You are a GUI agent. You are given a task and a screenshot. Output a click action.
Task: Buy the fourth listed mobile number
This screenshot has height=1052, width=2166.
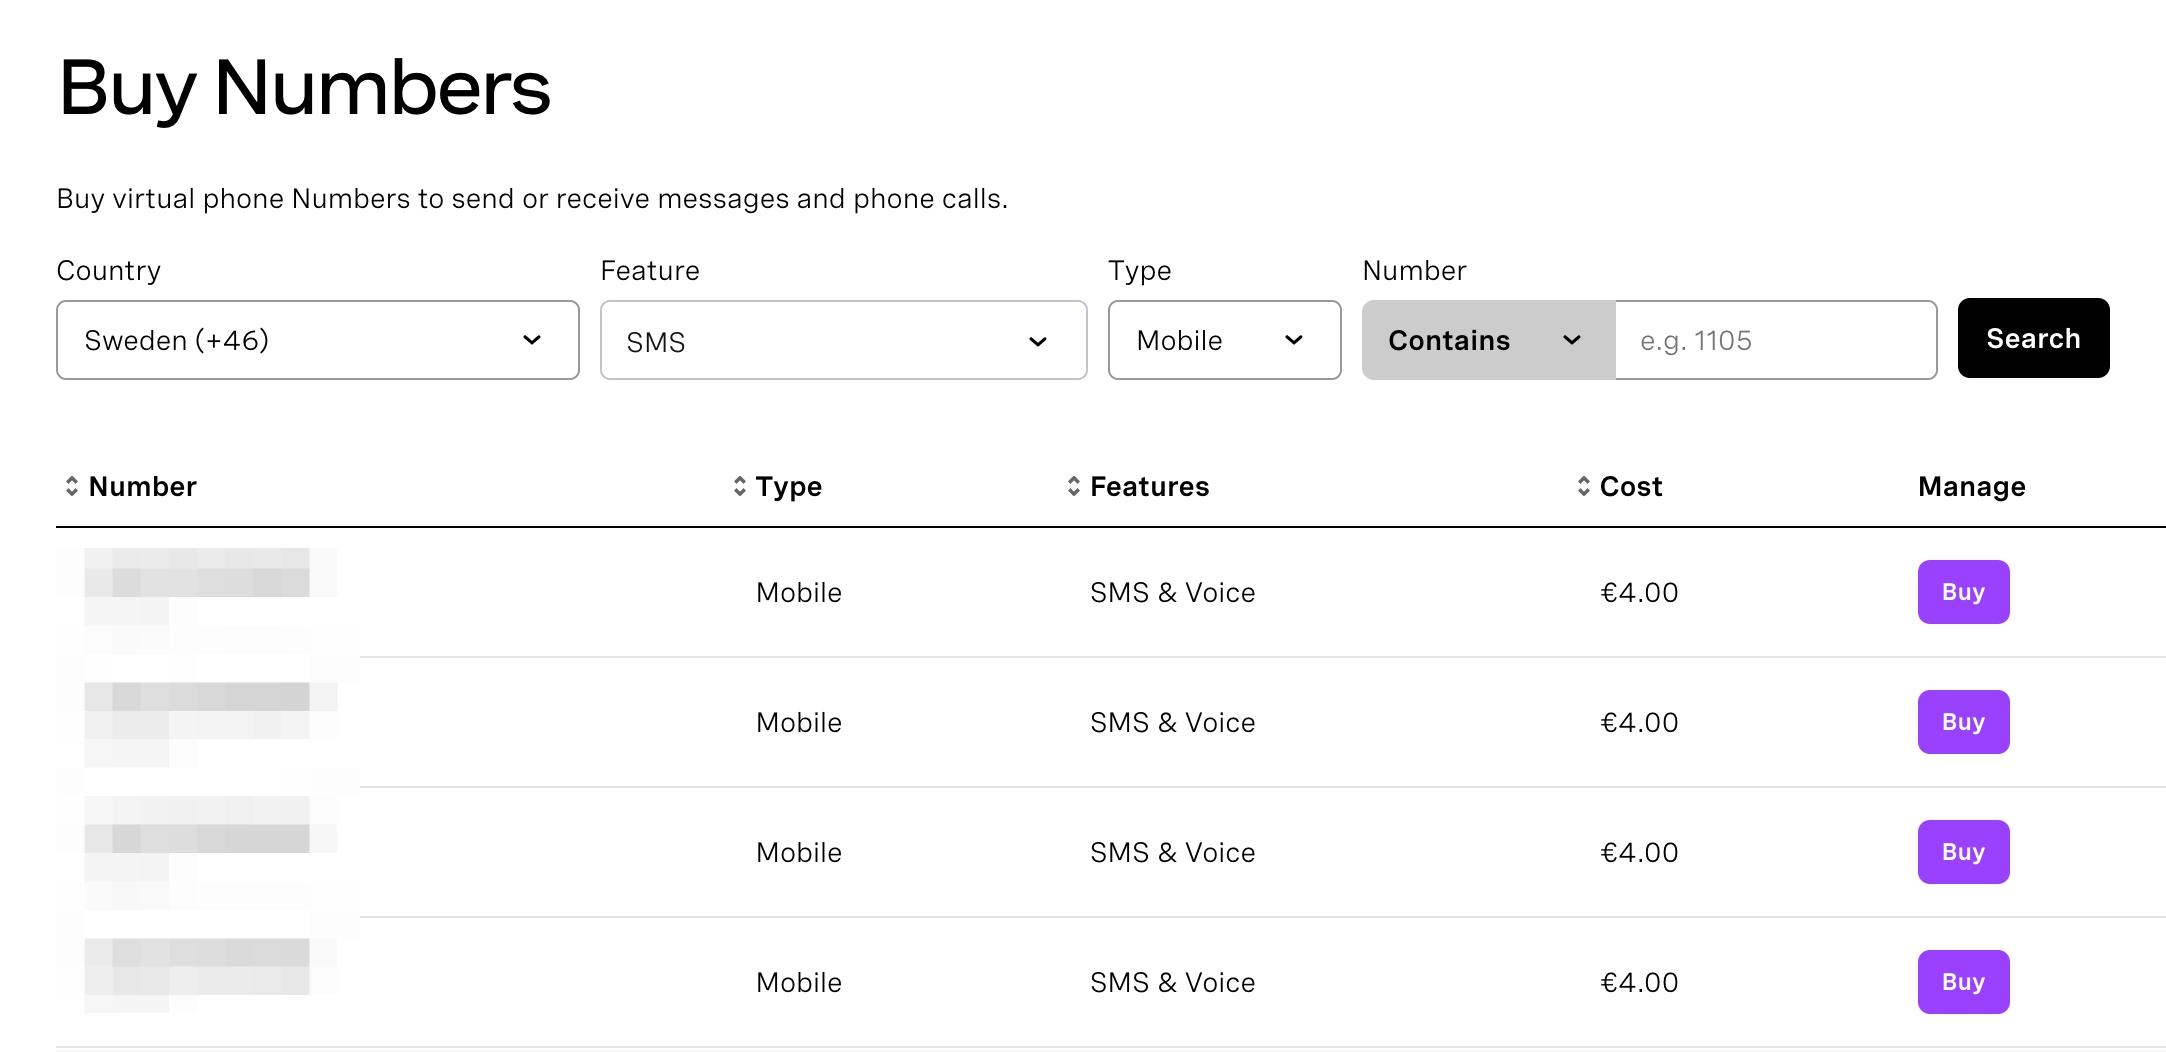click(1963, 982)
